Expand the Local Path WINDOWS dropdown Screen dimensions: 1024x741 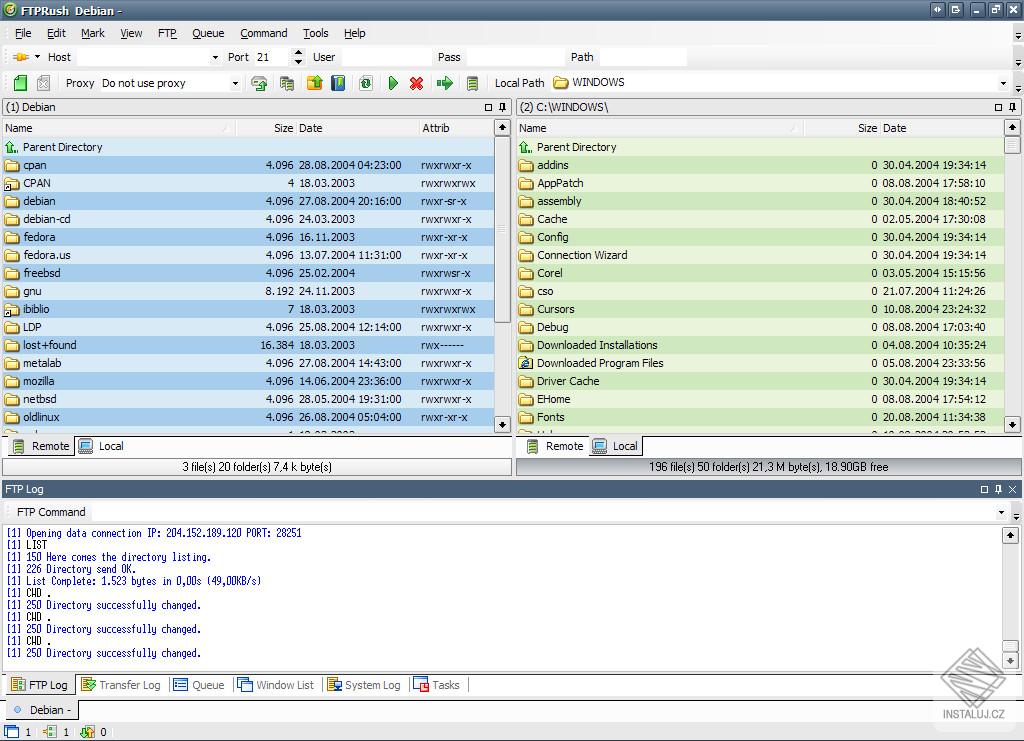[x=1002, y=83]
